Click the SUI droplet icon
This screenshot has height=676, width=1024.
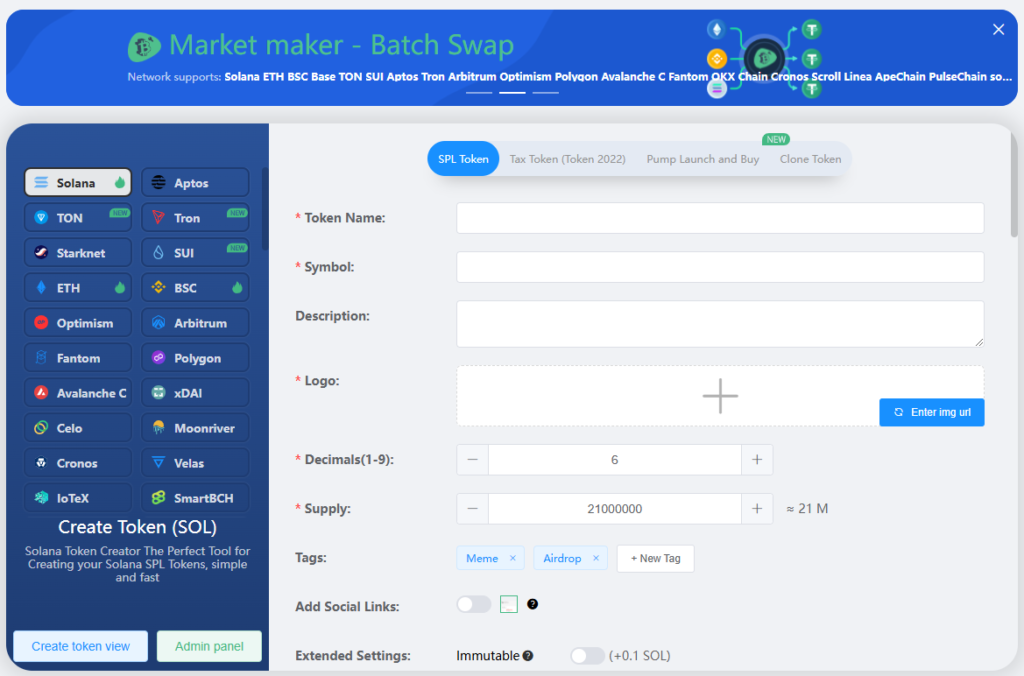pos(158,253)
